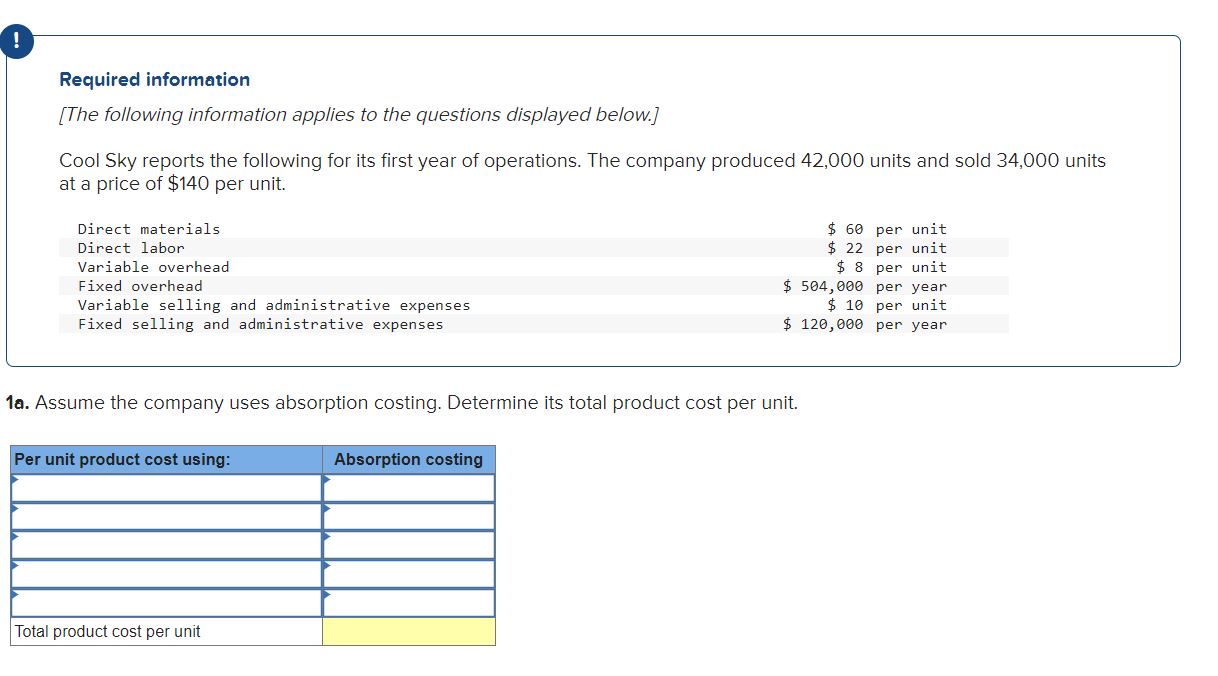Expand the third Absorption costing amount dropdown
This screenshot has height=676, width=1218.
coord(407,545)
